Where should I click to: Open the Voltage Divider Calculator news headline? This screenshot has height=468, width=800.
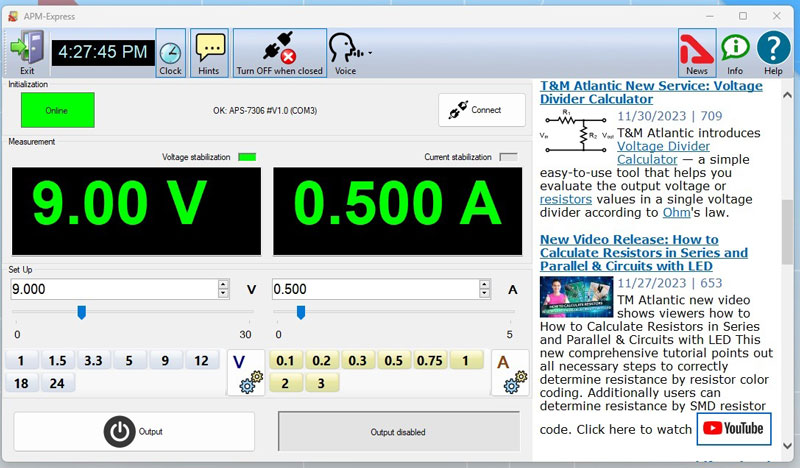click(651, 92)
